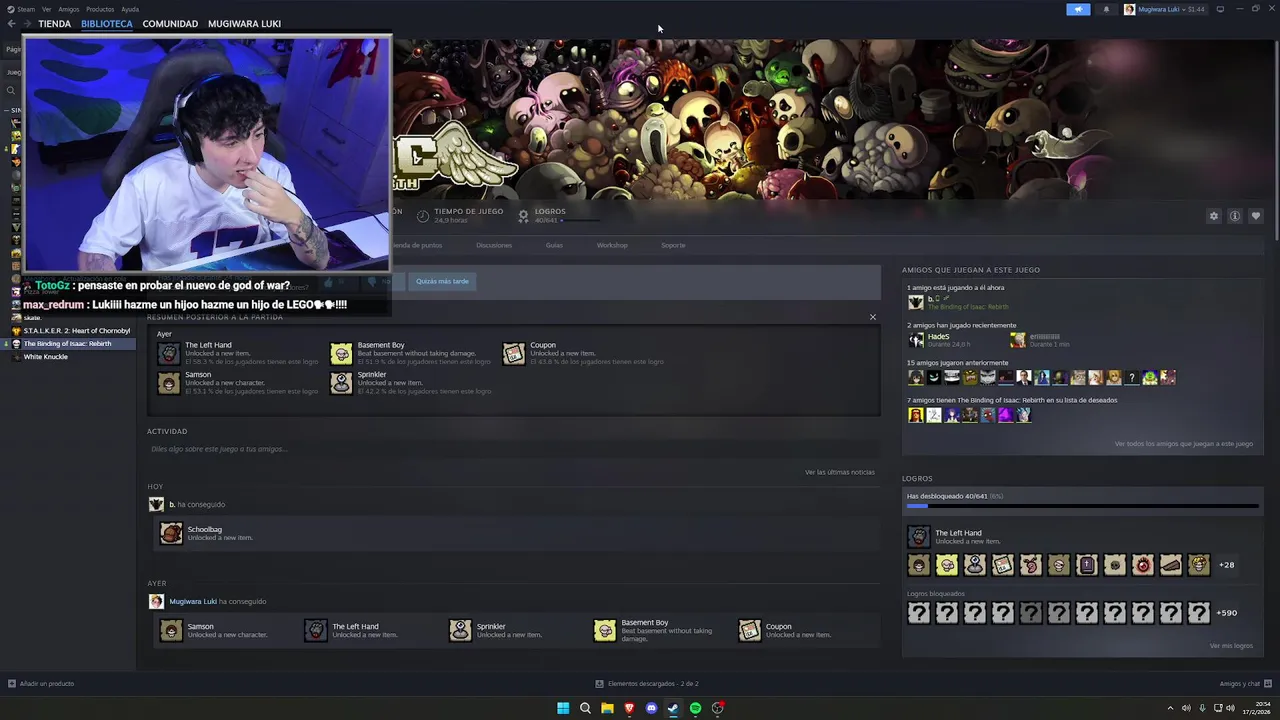The width and height of the screenshot is (1280, 720).
Task: Open the notifications bell
Action: [1106, 9]
